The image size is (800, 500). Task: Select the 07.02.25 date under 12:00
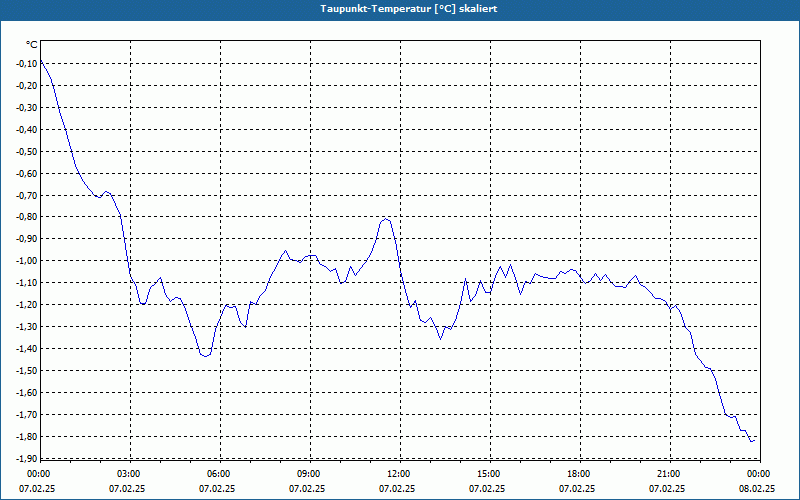397,489
